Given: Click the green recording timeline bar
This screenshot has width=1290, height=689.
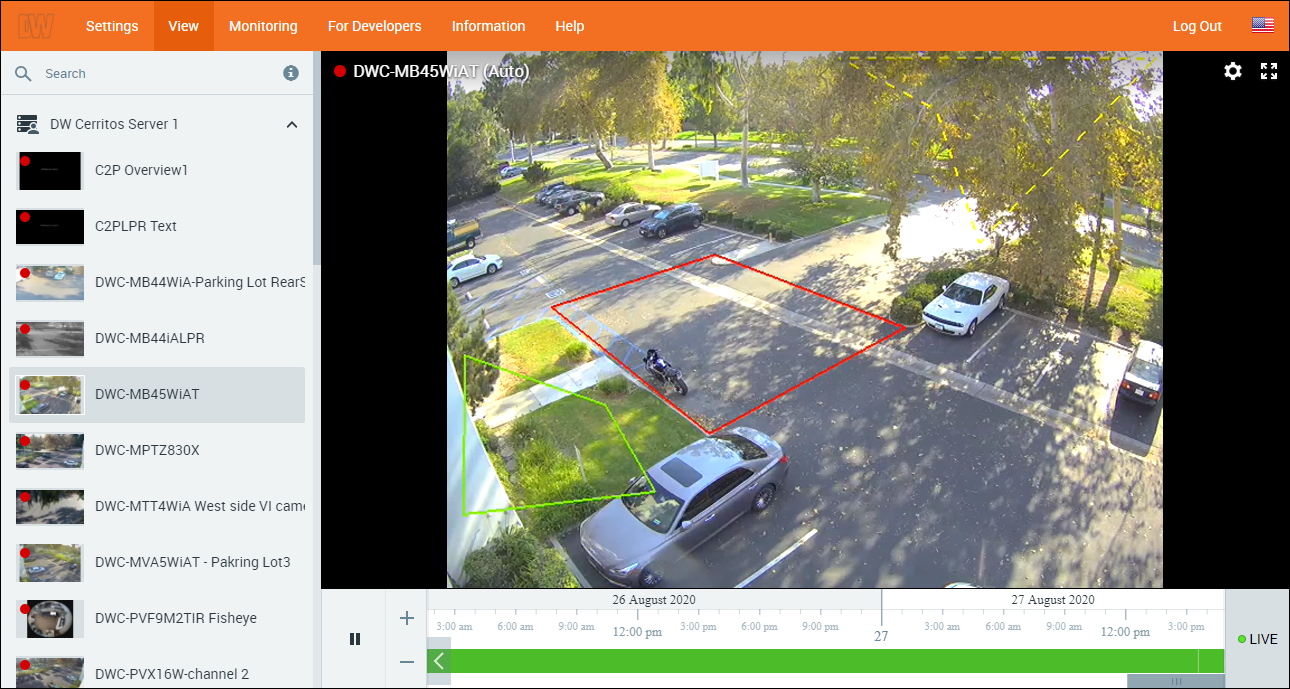Looking at the screenshot, I should point(820,661).
